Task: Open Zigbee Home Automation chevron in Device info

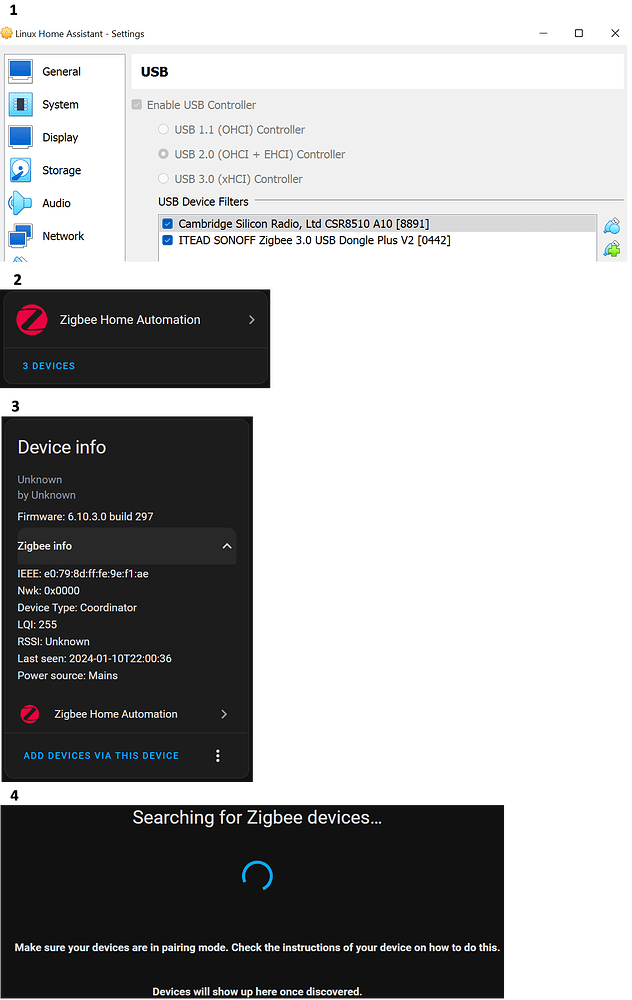Action: coord(224,714)
